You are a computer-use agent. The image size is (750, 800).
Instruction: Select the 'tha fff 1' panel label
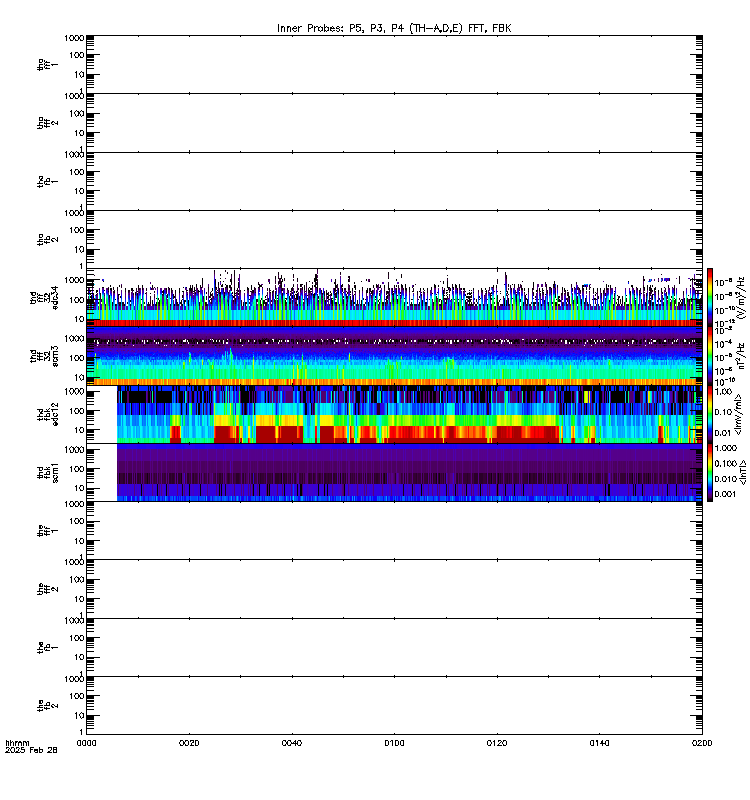point(47,64)
